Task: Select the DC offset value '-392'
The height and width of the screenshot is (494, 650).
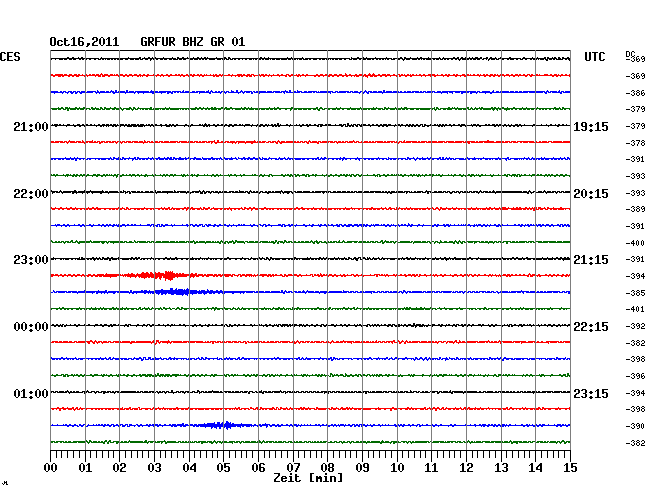Action: [x=635, y=326]
